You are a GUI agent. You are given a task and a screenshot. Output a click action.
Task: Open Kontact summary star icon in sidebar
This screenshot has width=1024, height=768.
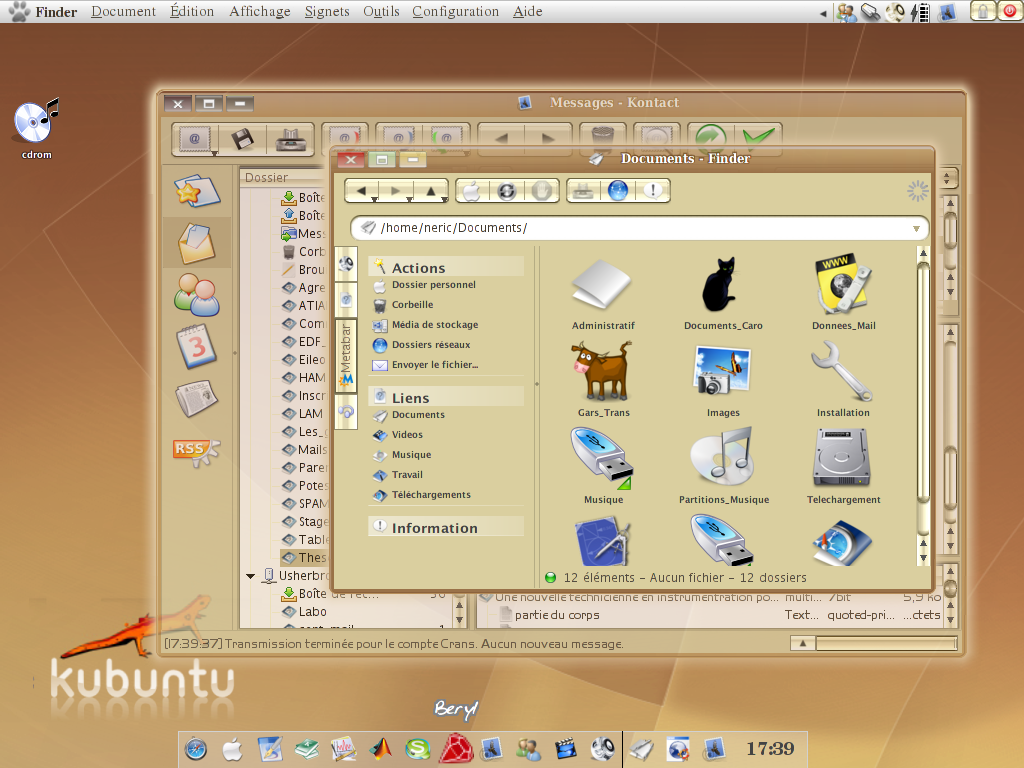pyautogui.click(x=197, y=191)
